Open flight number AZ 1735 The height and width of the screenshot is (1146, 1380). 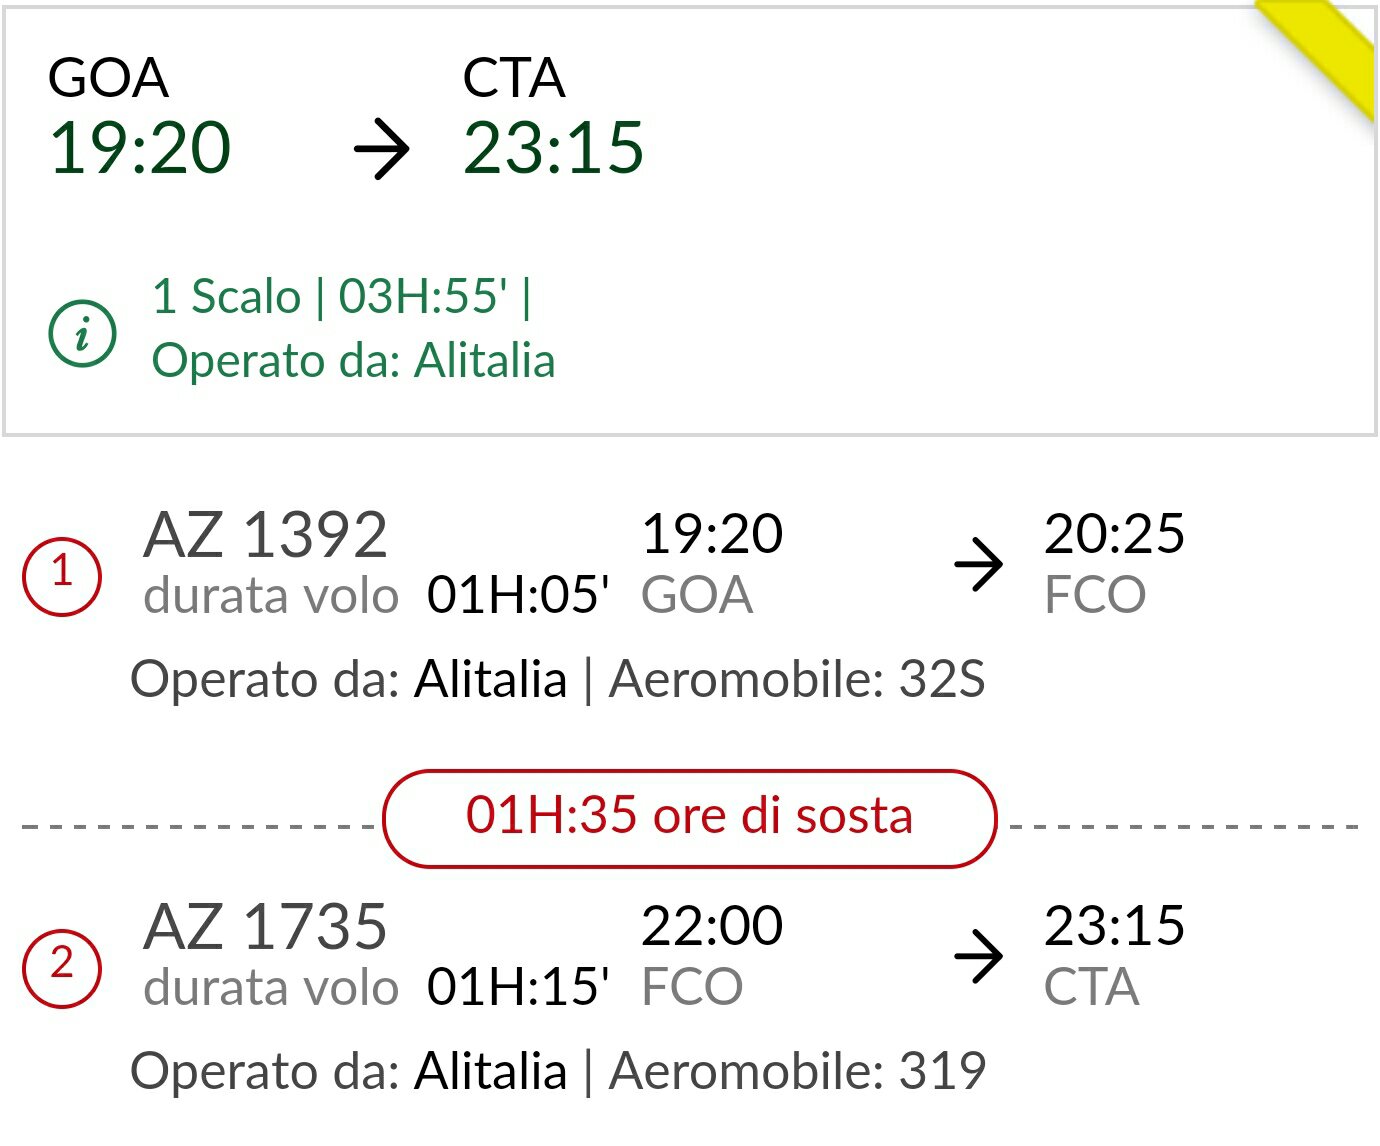point(265,927)
